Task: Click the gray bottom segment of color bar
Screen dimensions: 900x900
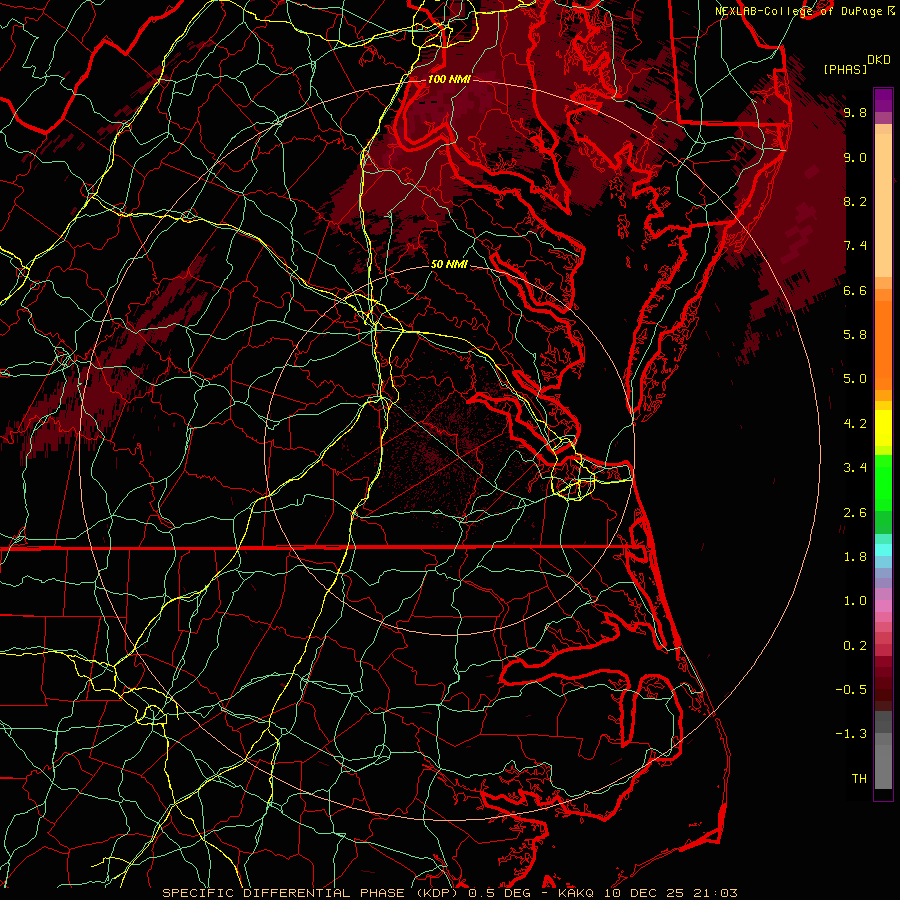Action: 883,766
